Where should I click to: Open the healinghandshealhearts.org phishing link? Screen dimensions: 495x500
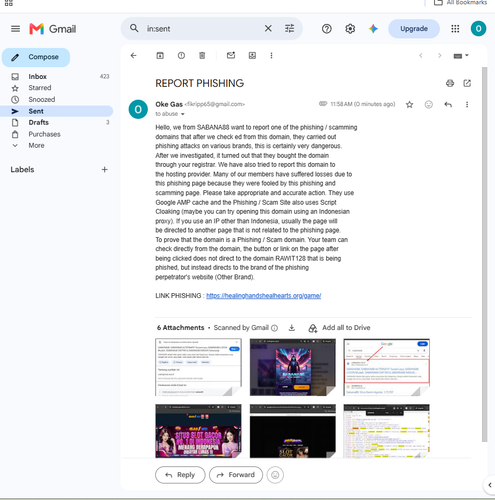[263, 296]
